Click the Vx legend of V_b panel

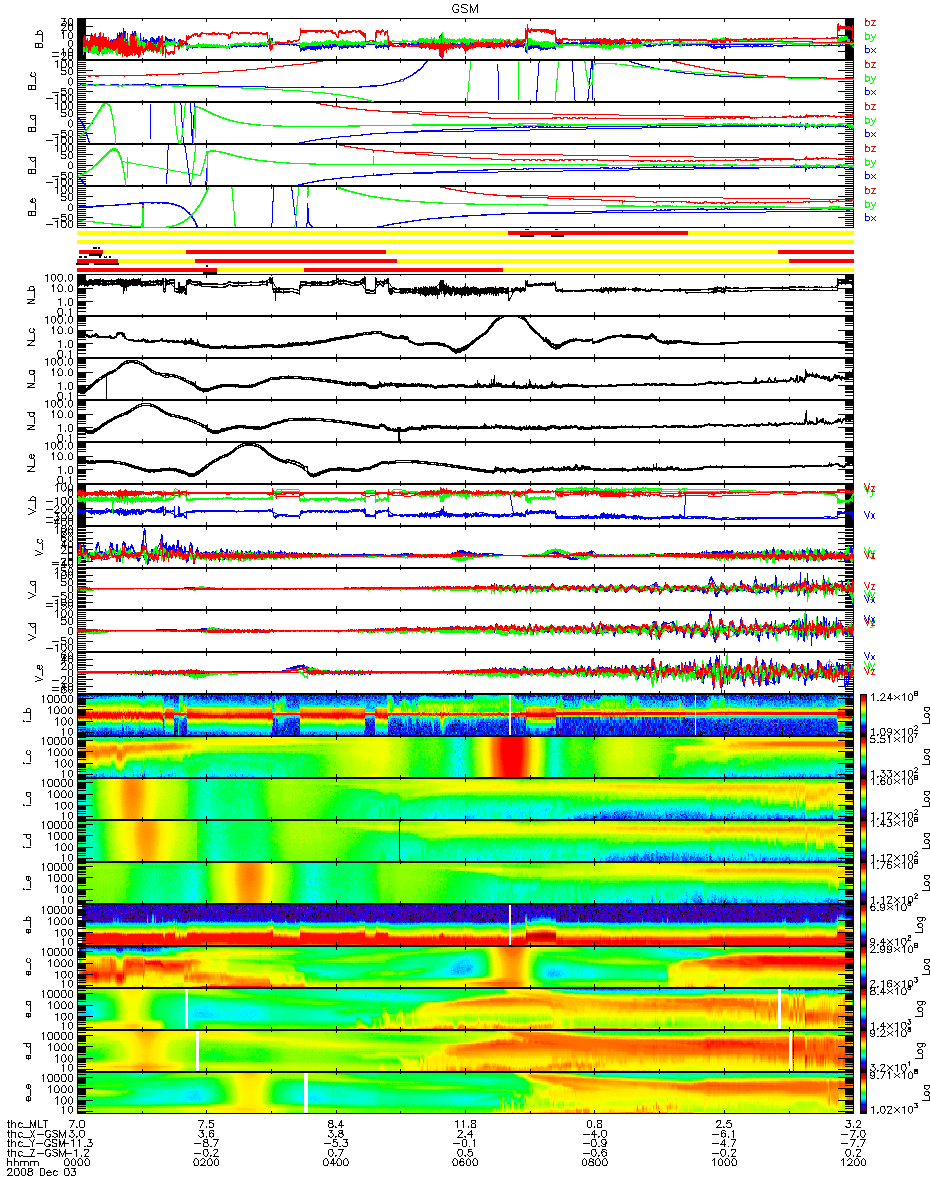tap(869, 515)
